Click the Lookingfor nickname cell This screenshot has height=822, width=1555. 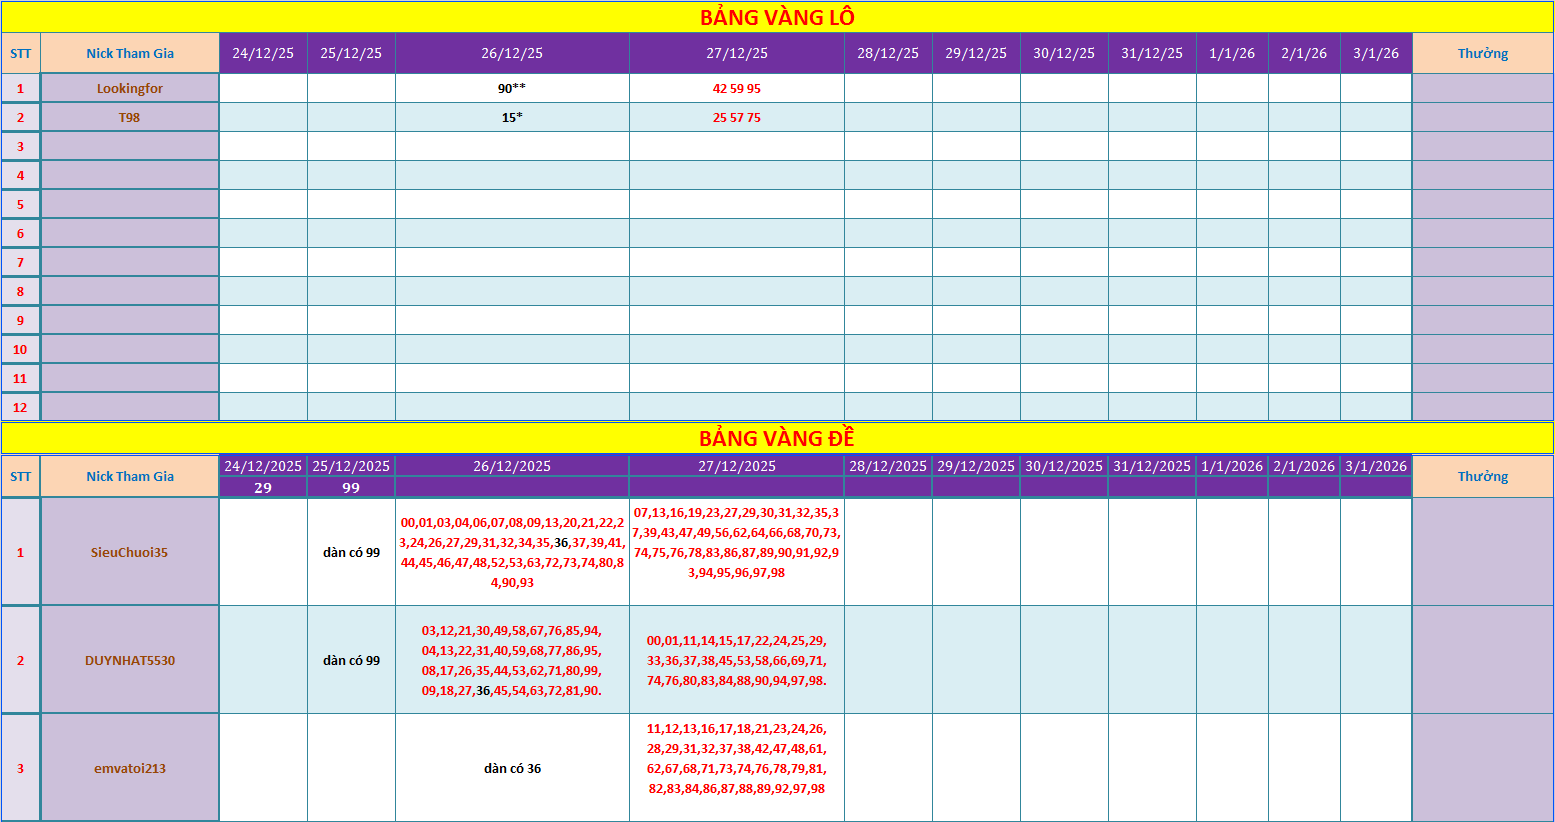pos(130,88)
